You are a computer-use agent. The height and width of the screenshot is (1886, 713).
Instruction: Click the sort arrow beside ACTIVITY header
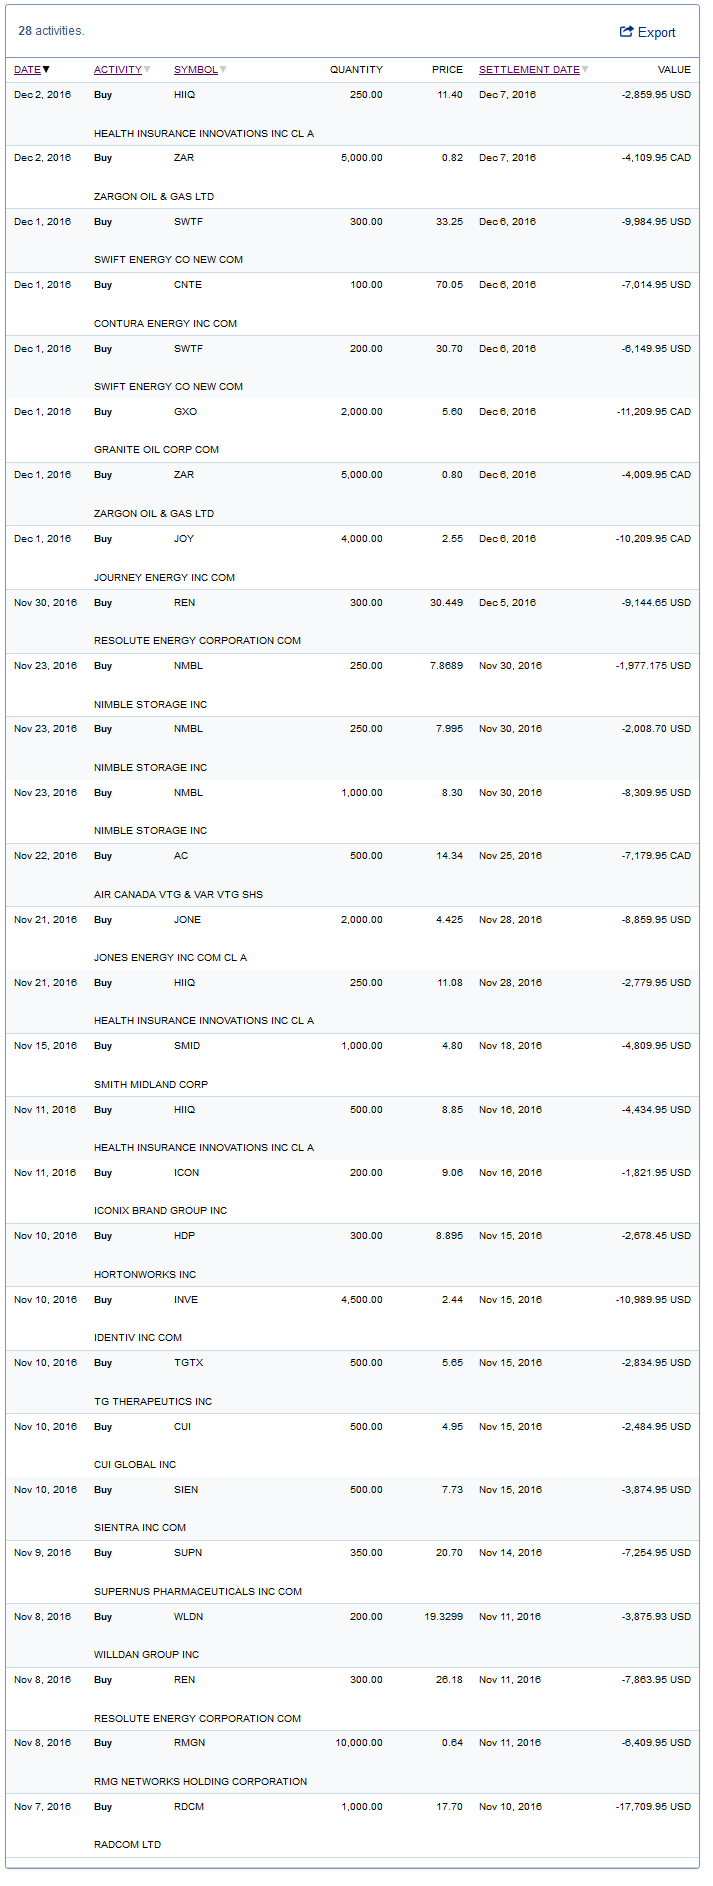[148, 70]
